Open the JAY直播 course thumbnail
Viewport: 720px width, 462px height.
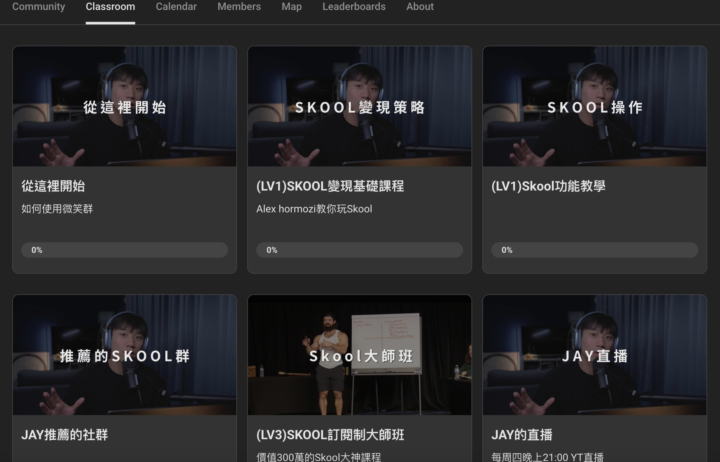[595, 355]
